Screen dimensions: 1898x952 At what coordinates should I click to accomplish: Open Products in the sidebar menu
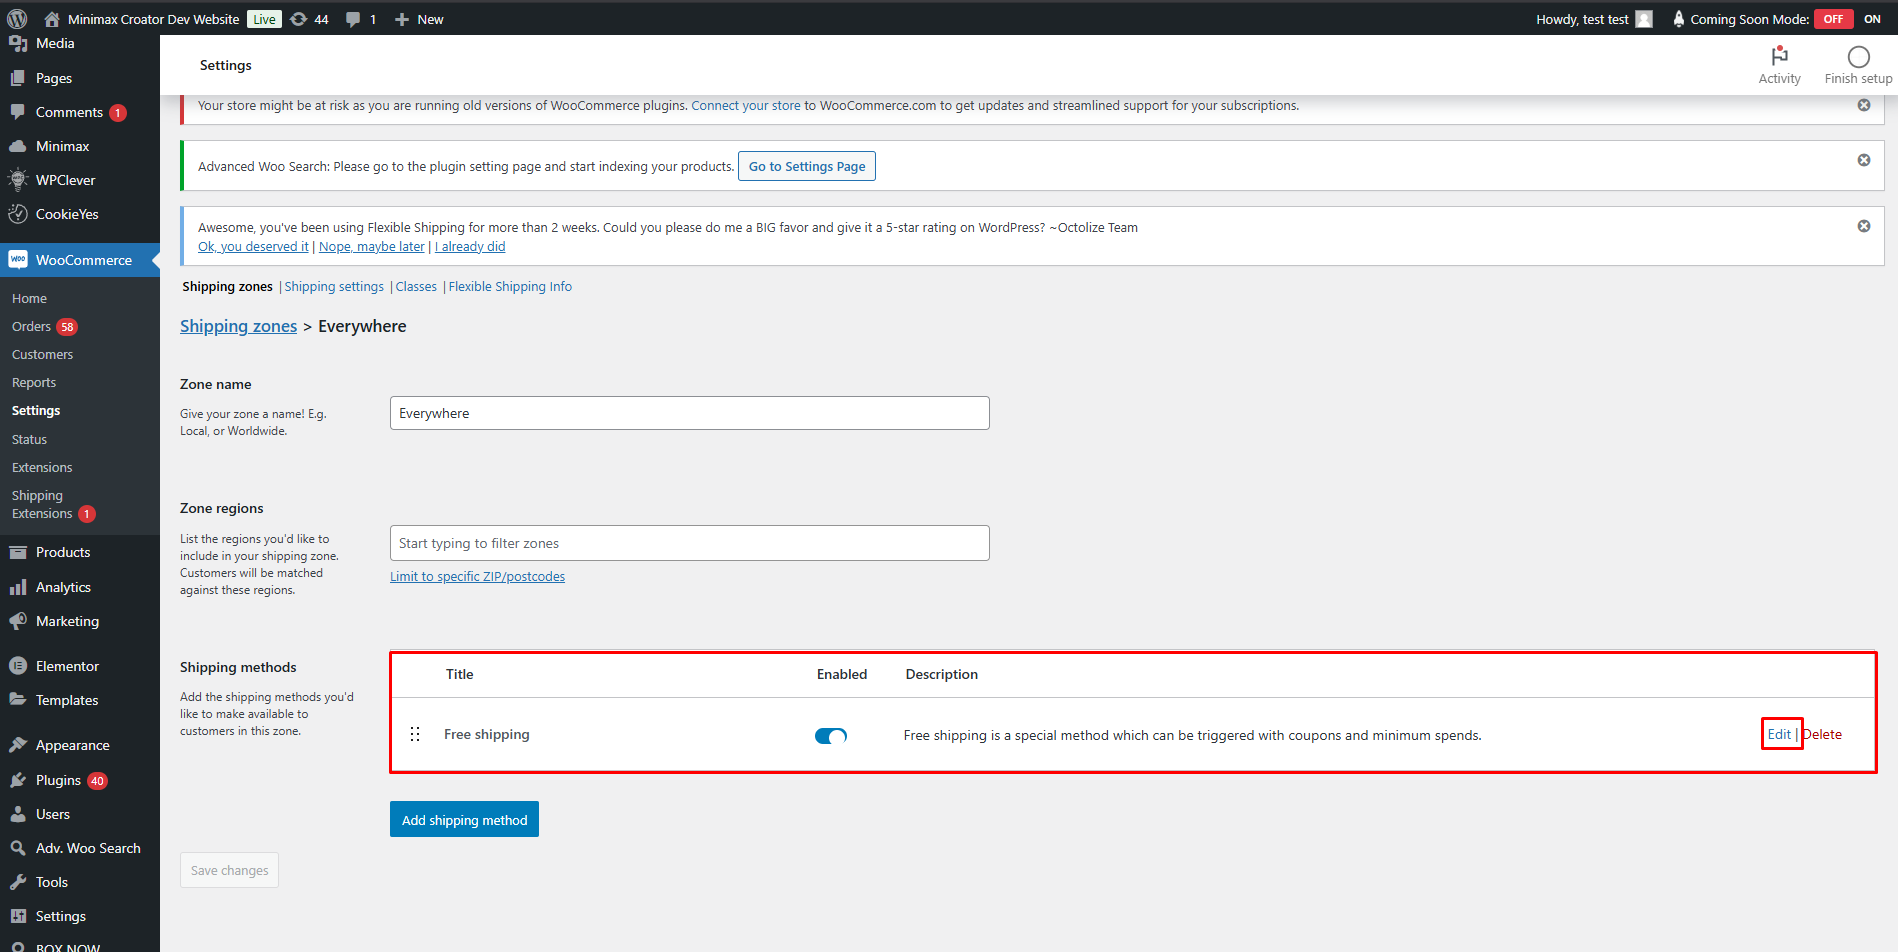[63, 552]
